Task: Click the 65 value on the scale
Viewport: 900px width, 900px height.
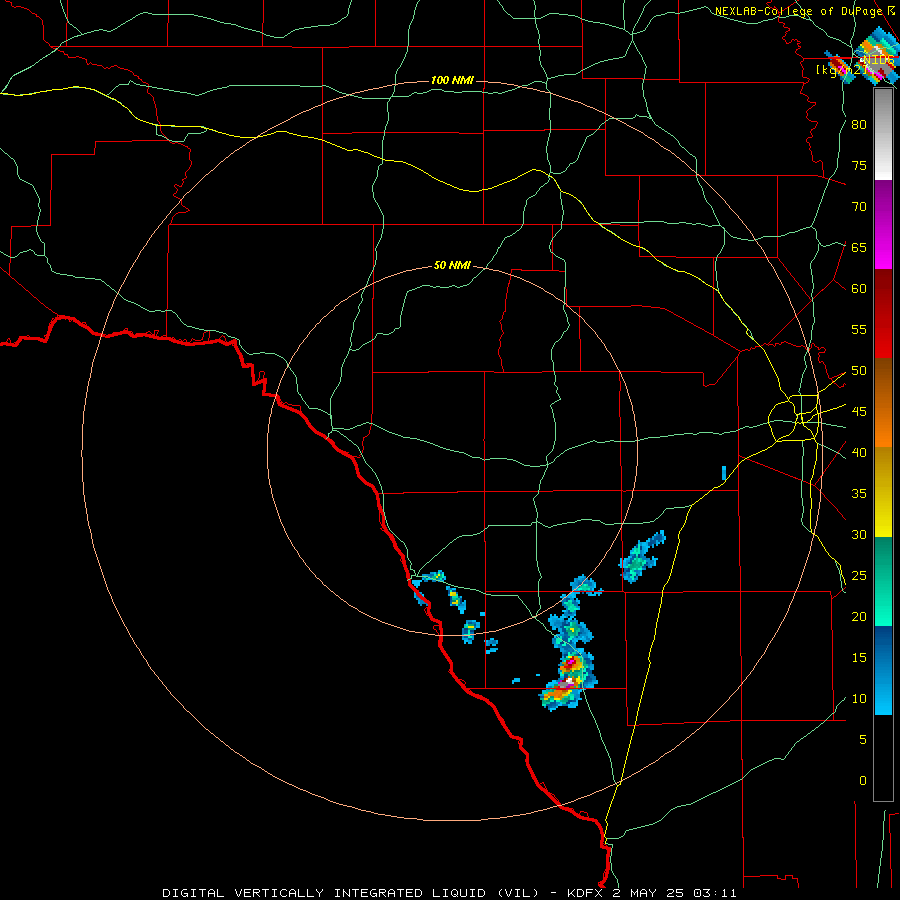Action: pos(859,247)
